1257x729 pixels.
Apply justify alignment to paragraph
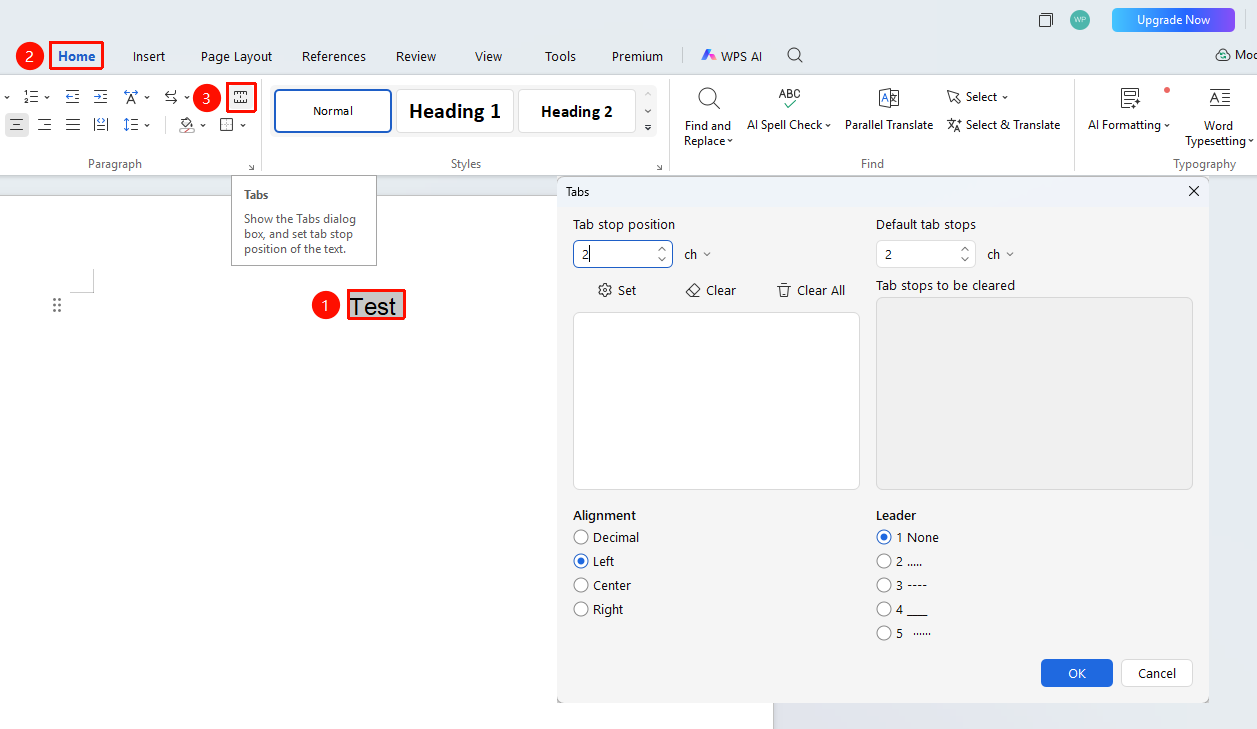73,125
